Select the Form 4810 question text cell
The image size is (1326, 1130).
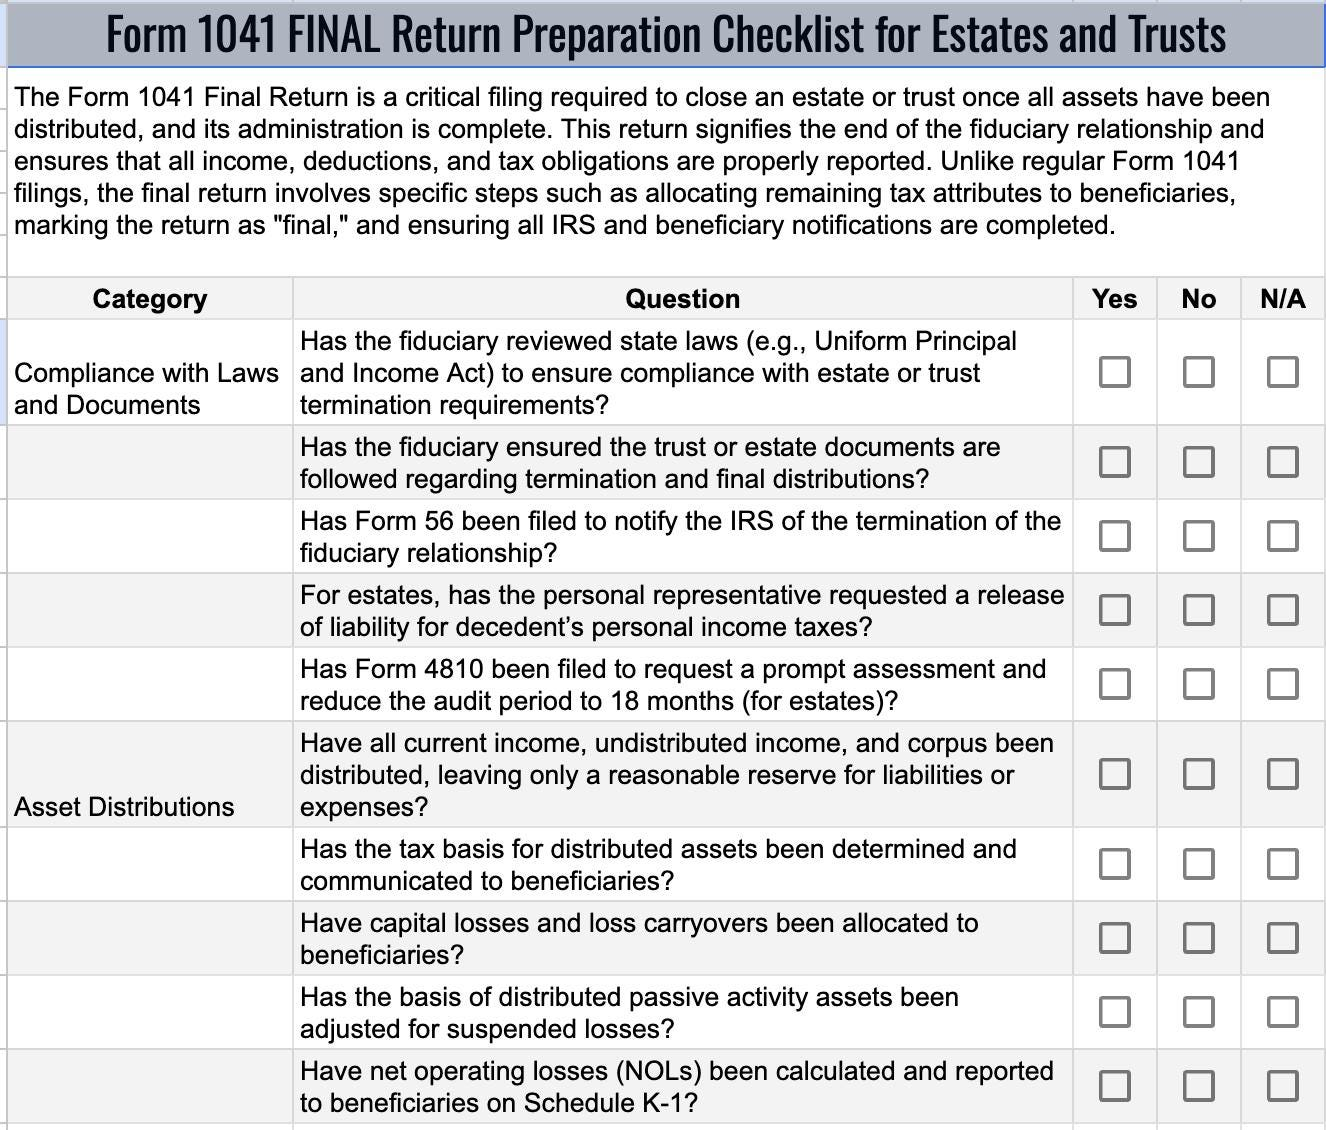pos(682,685)
